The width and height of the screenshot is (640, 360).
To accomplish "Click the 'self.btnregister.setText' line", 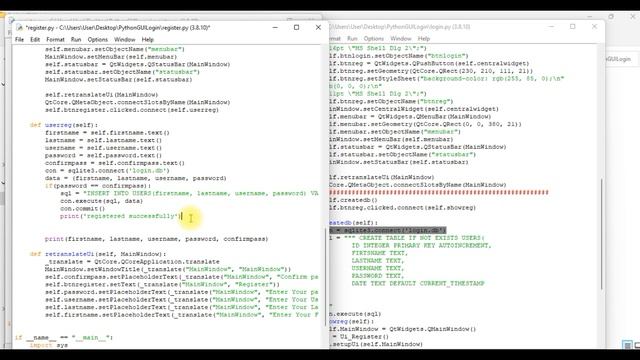I will (x=162, y=284).
